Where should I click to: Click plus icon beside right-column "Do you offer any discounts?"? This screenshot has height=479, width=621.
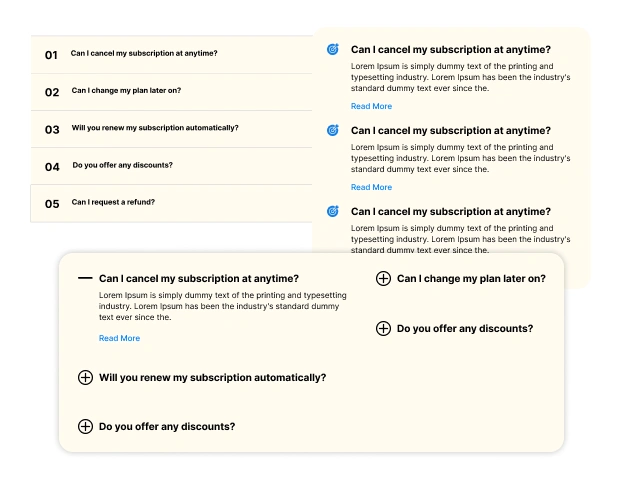tap(383, 328)
